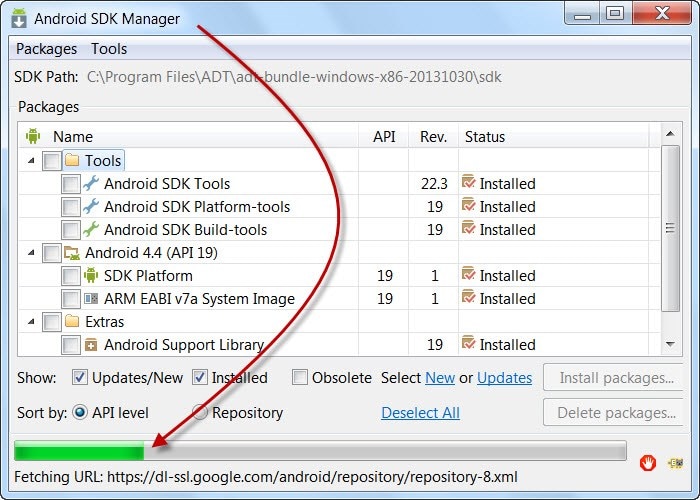Image resolution: width=700 pixels, height=500 pixels.
Task: Click the wrench icon beside Android SDK Platform-tools
Action: 91,206
